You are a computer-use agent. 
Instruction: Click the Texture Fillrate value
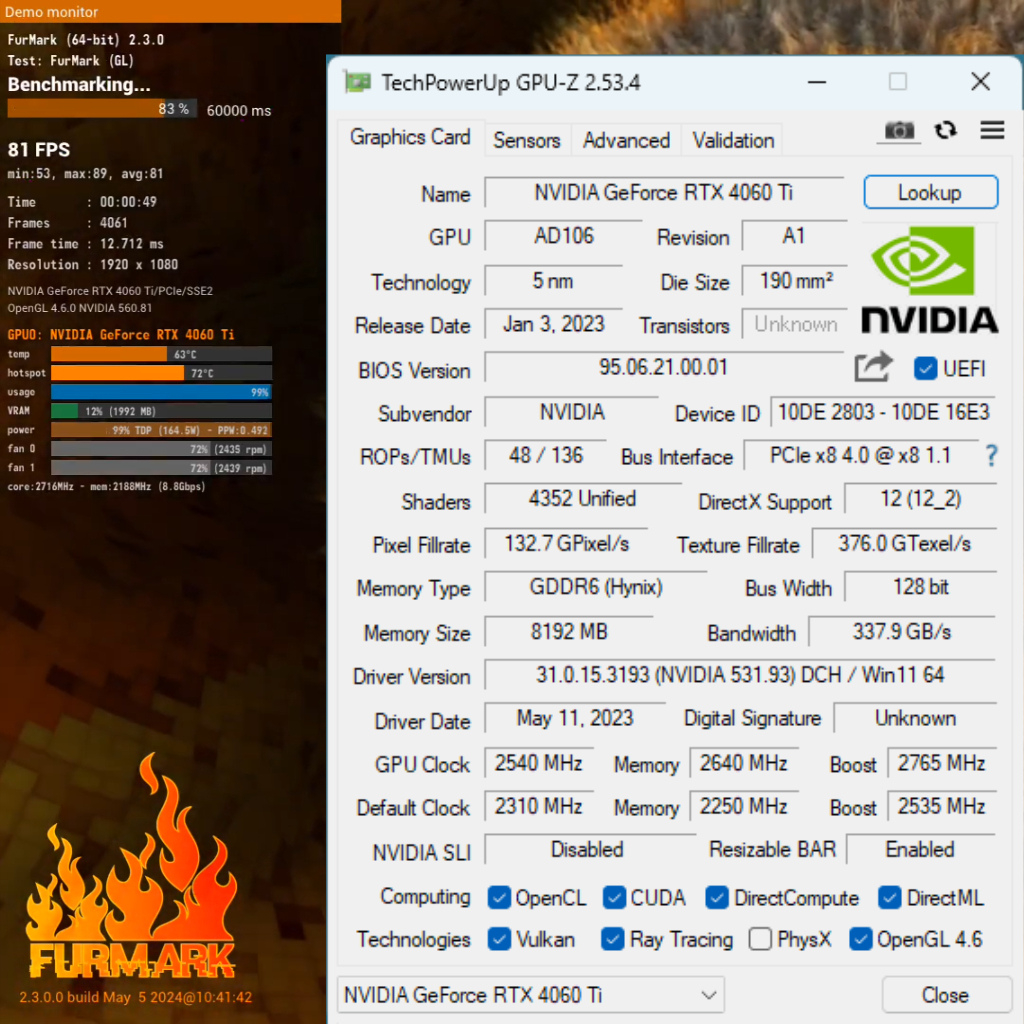point(904,543)
